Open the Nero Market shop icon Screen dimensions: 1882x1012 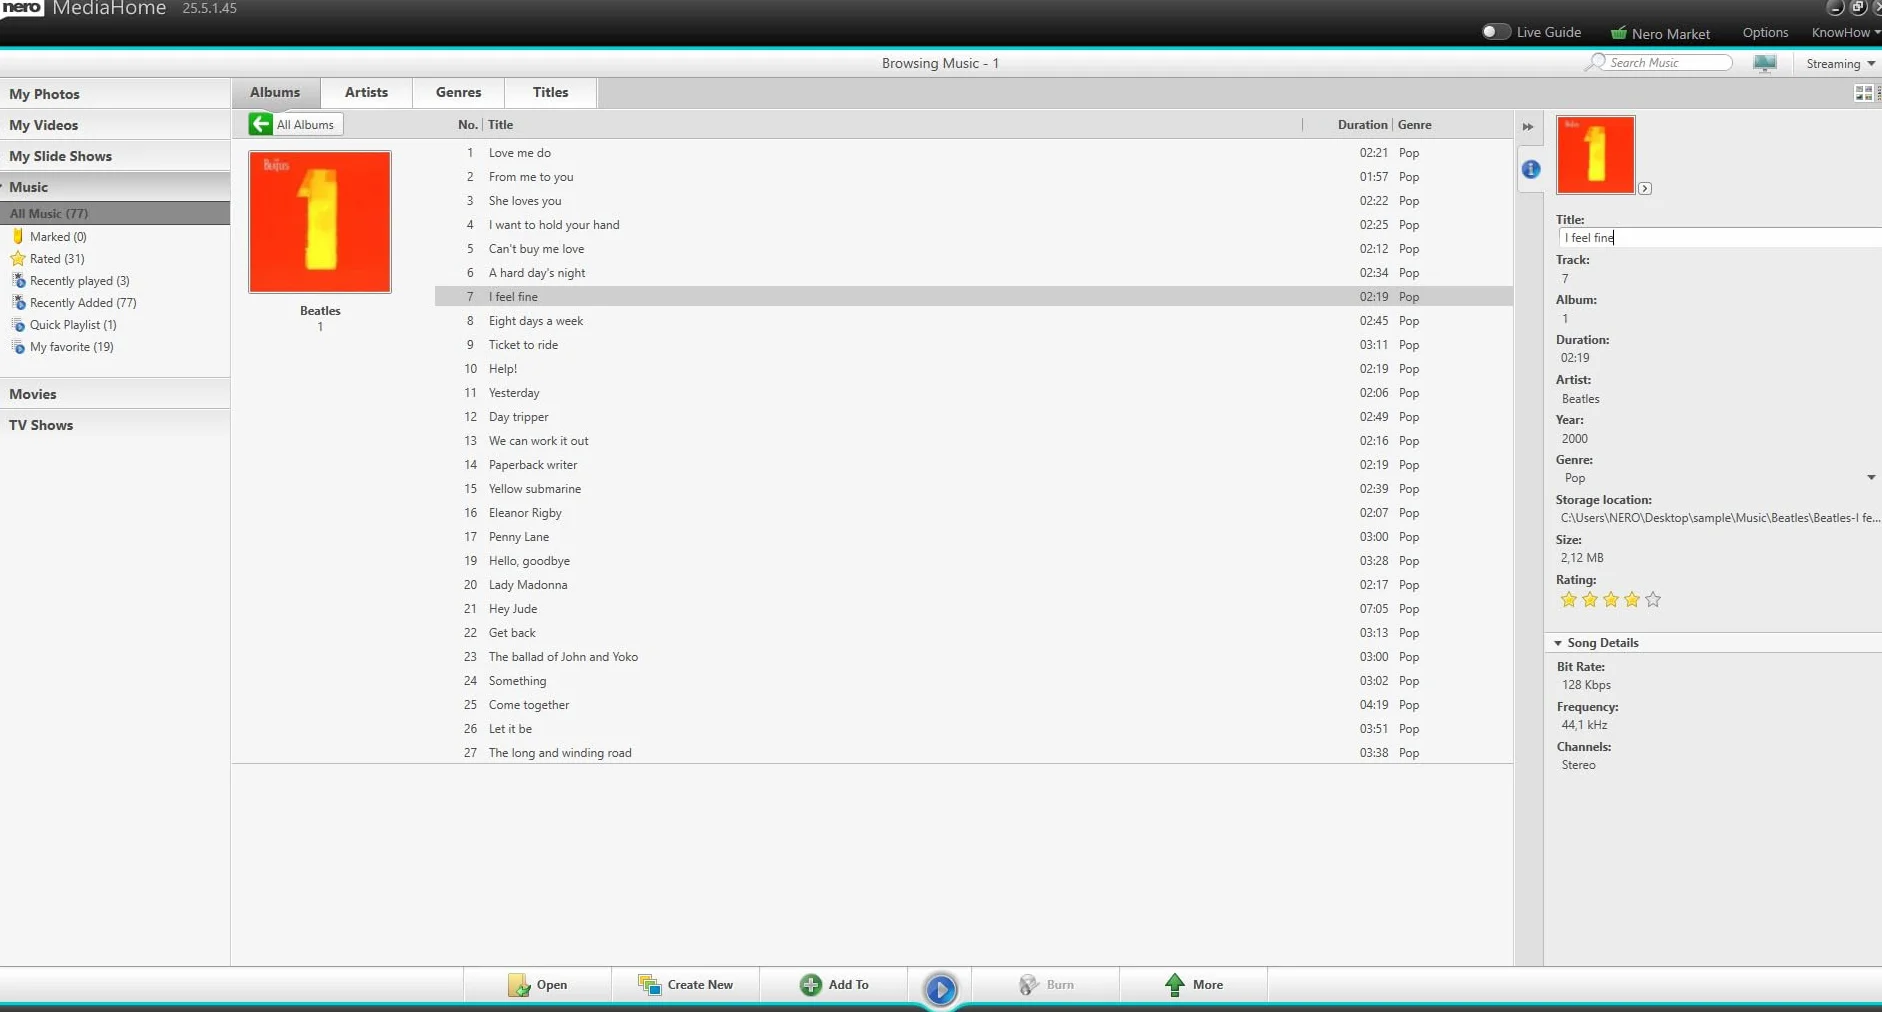point(1618,33)
